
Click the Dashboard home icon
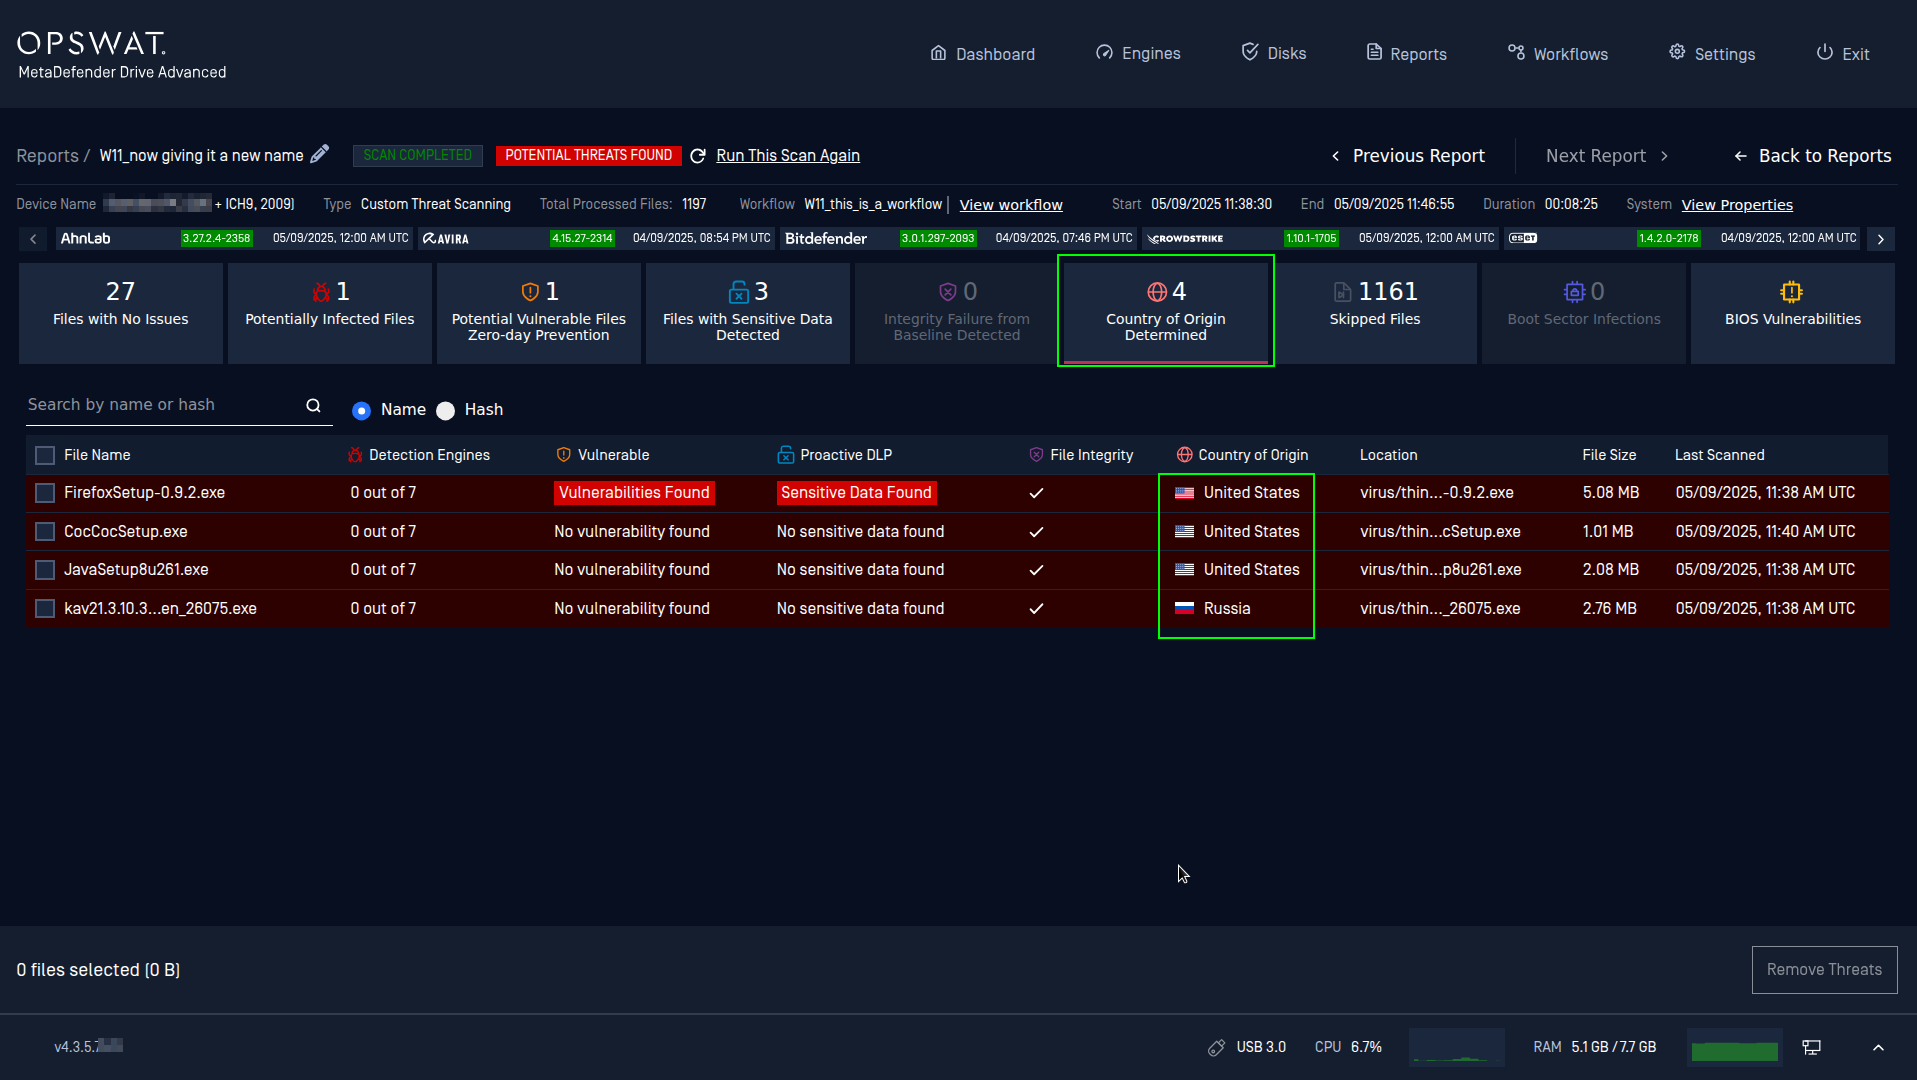938,53
